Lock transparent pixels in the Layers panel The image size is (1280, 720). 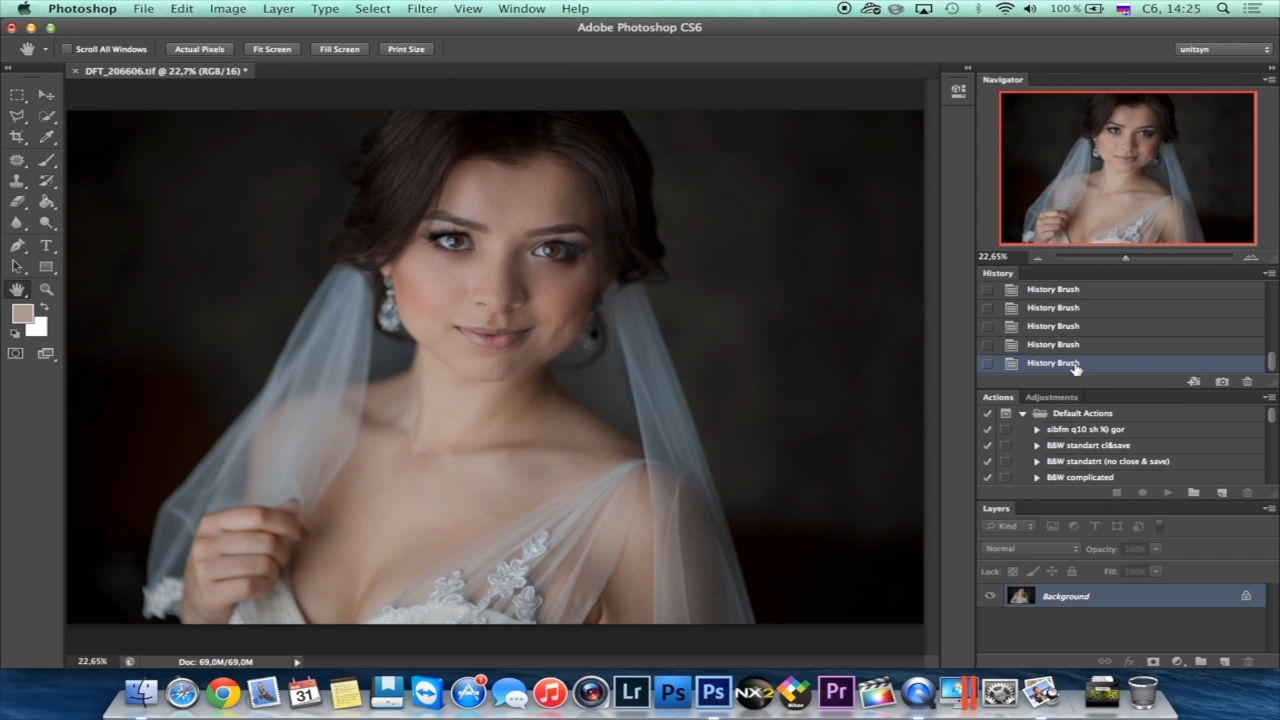point(1013,572)
